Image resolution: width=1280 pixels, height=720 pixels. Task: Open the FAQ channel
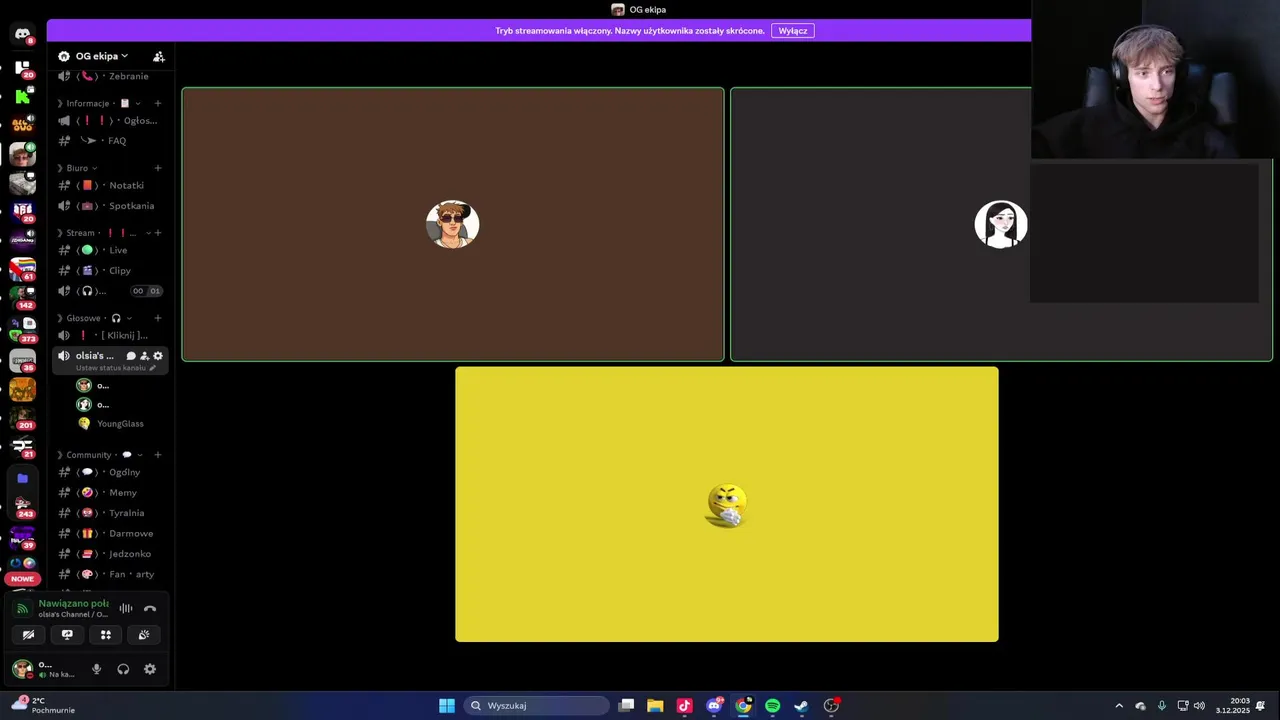pyautogui.click(x=110, y=141)
